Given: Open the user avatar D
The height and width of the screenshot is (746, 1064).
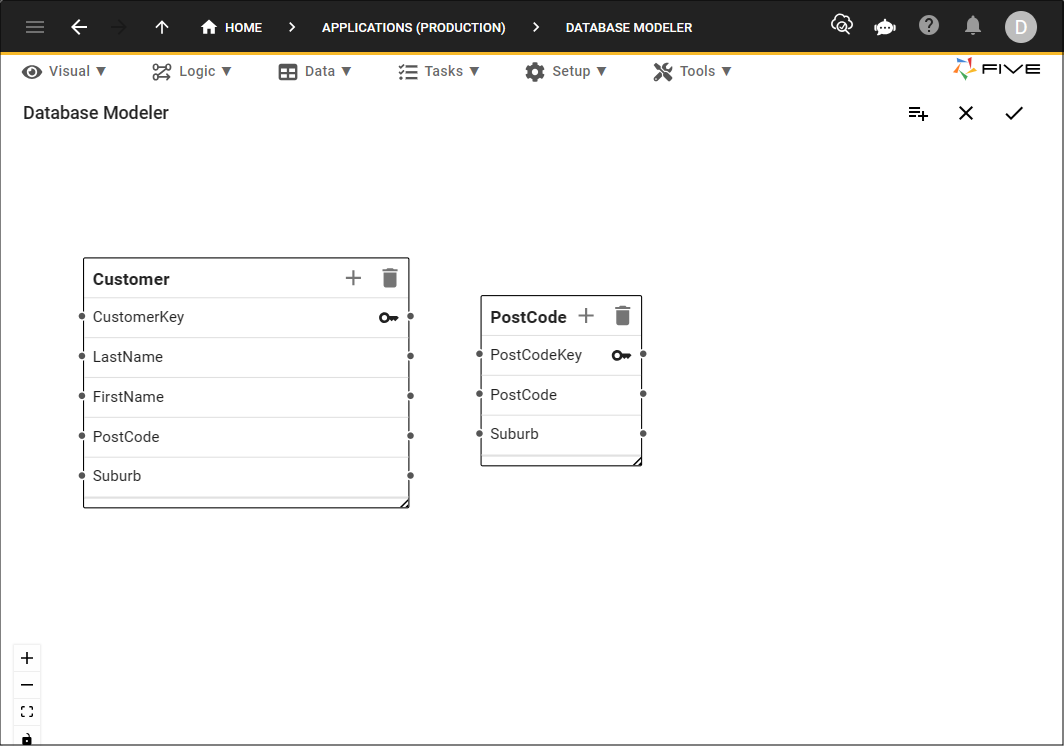Looking at the screenshot, I should 1021,27.
